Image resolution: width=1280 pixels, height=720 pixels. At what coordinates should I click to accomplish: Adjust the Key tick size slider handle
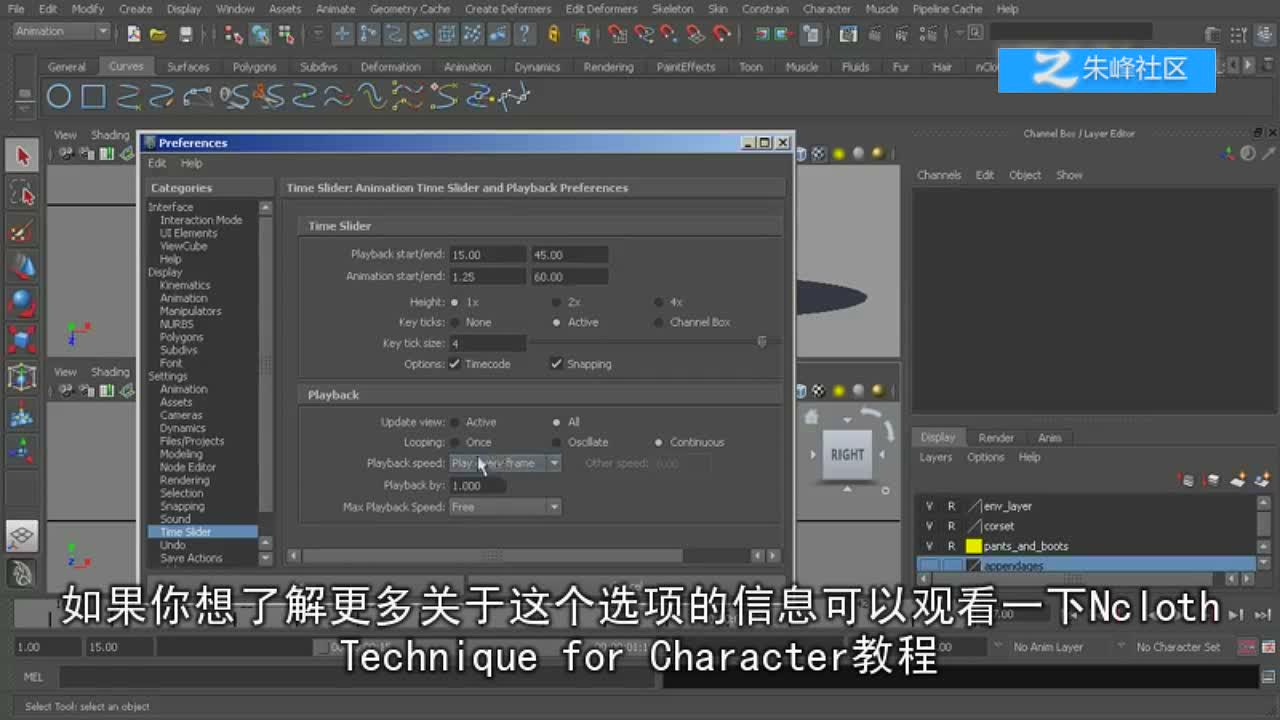[762, 342]
